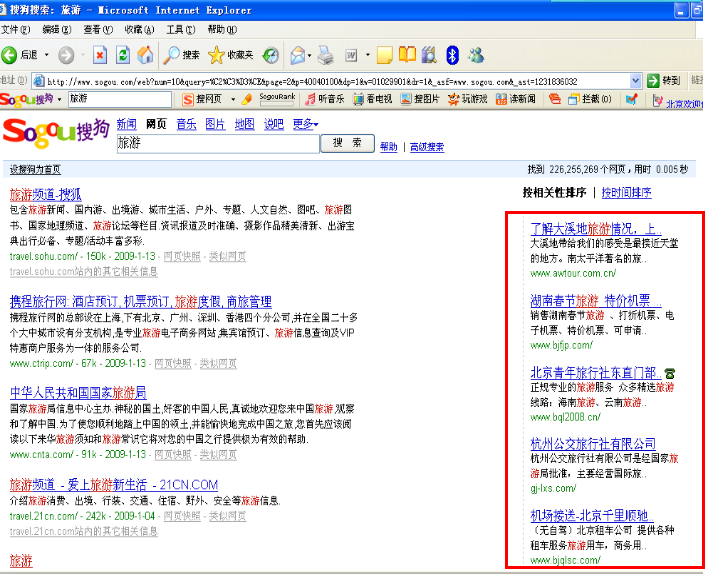This screenshot has height=575, width=705.
Task: Click the 看电视 TV toolbar button
Action: tap(372, 99)
